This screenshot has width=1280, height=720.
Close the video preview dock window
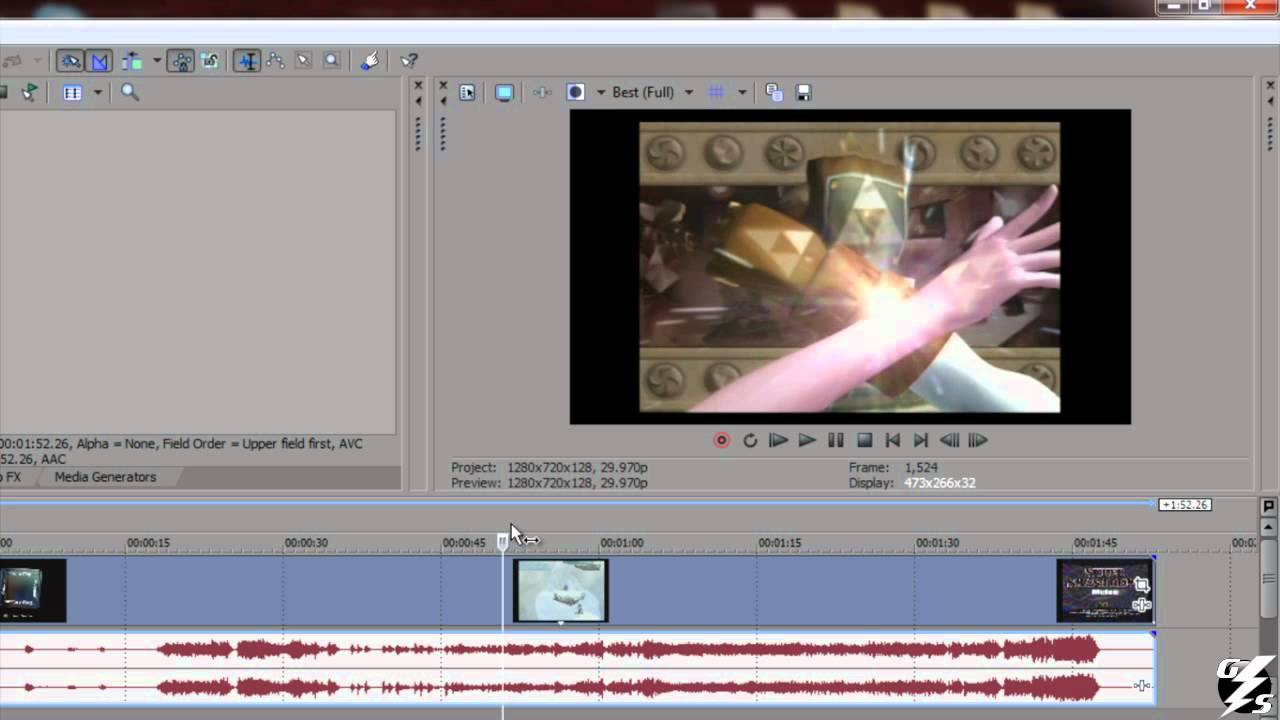(443, 86)
